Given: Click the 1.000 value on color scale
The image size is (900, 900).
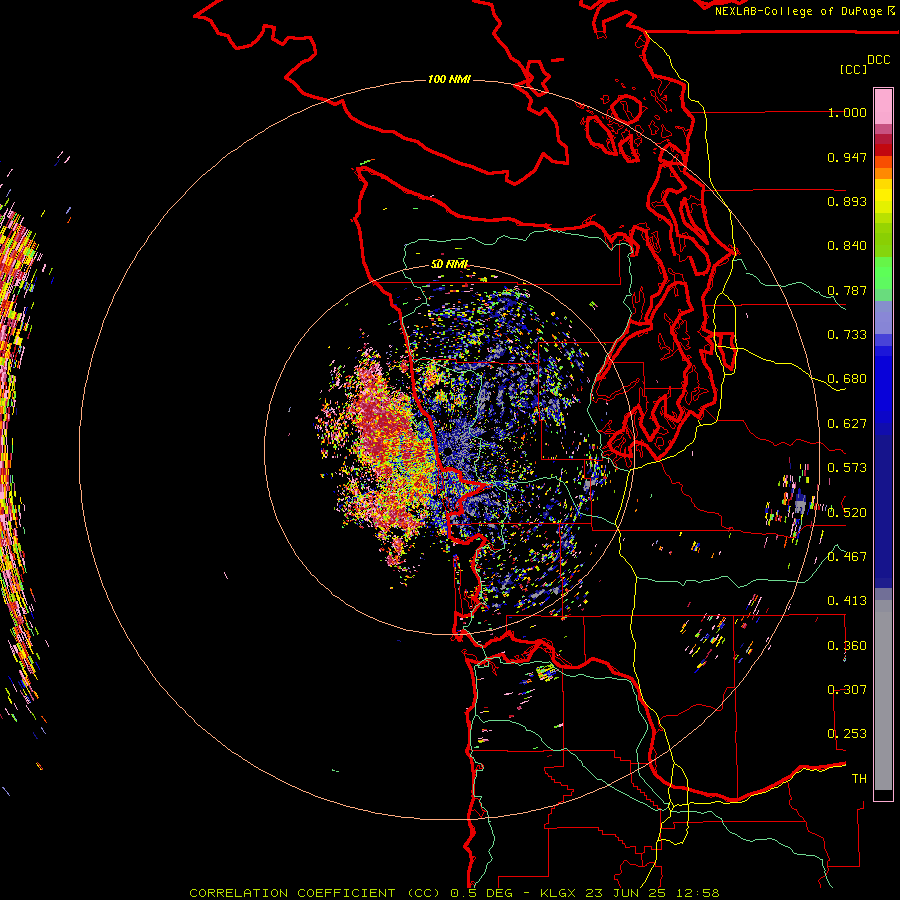Looking at the screenshot, I should coord(847,112).
